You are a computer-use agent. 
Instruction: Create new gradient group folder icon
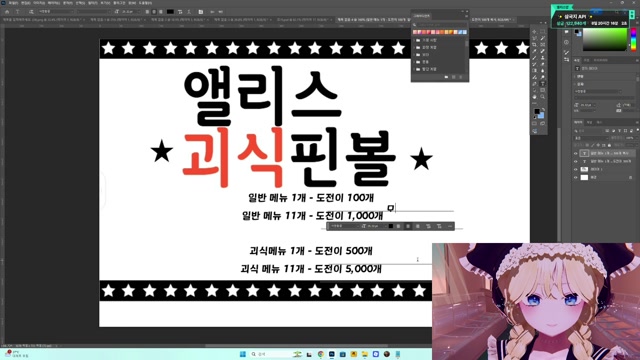446,77
